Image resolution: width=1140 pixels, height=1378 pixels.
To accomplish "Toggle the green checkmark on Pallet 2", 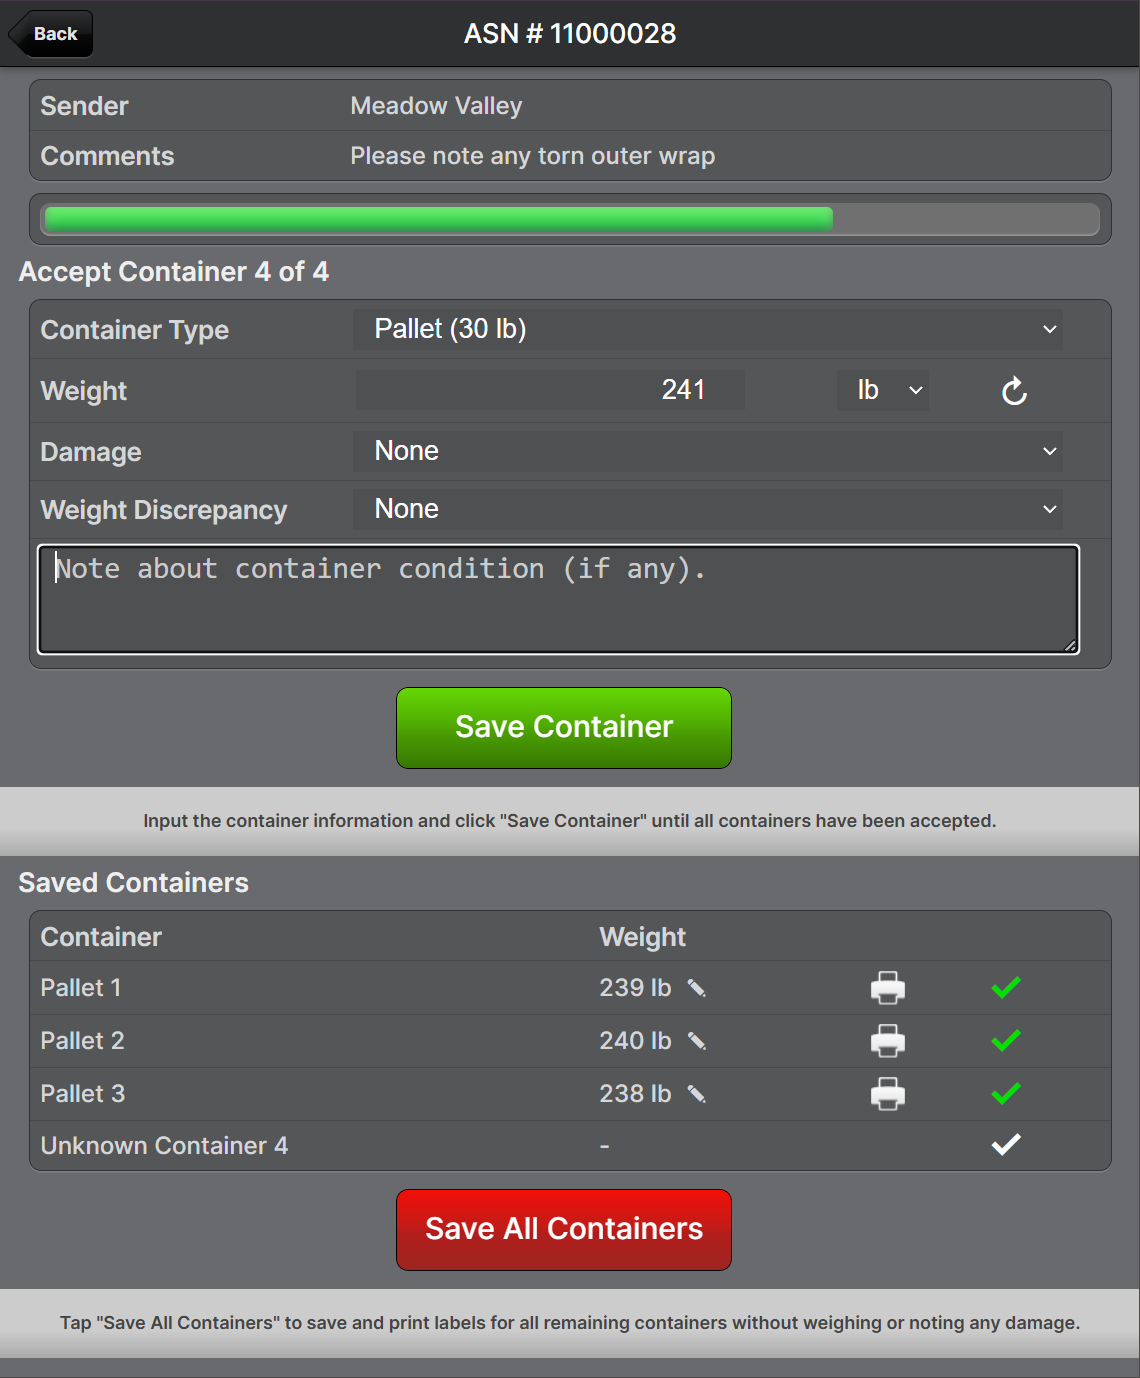I will click(1005, 1041).
